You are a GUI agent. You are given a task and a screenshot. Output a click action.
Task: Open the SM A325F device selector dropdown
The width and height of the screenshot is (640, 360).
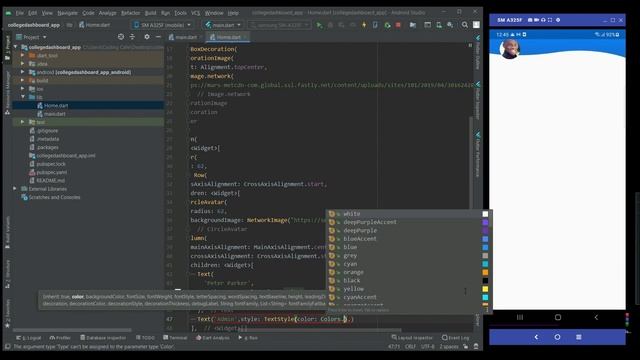162,25
